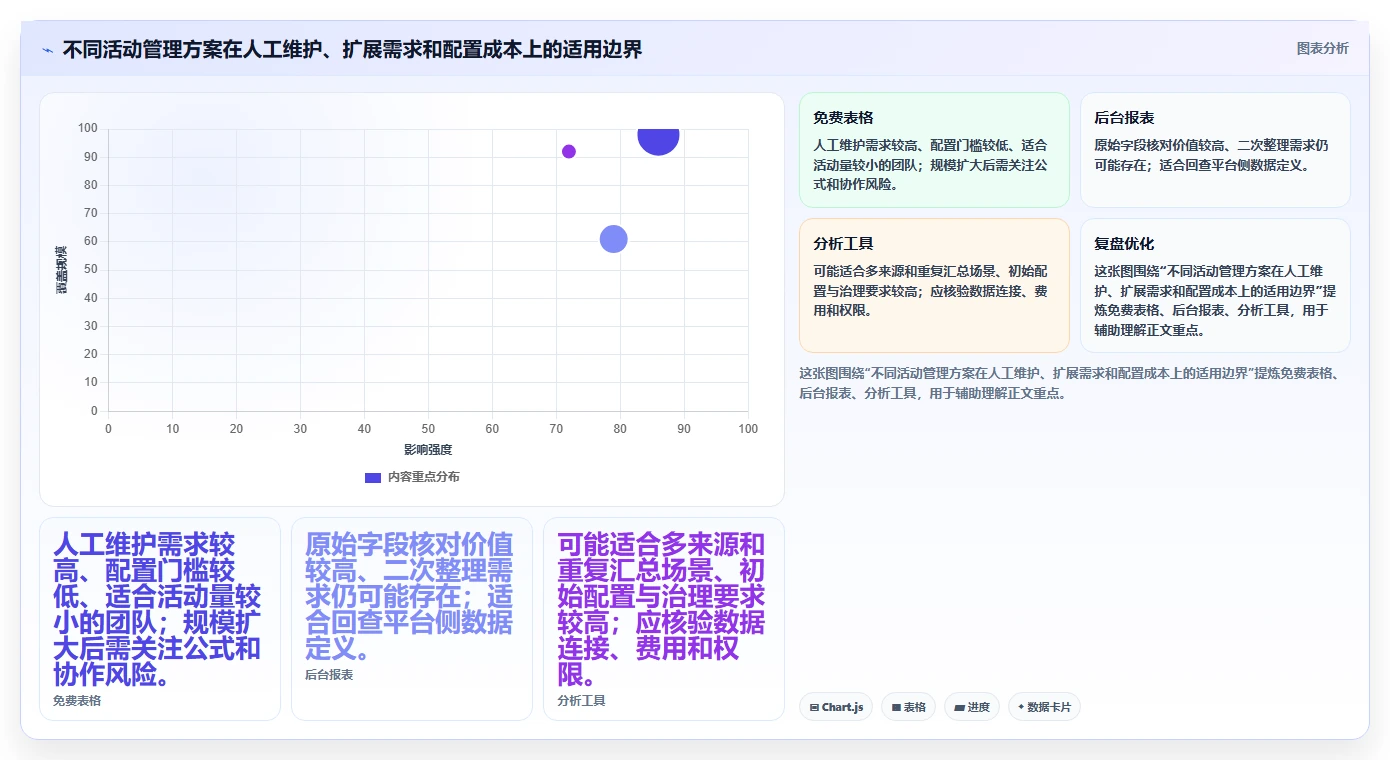
Task: Click the 内容重点分布 legend color box
Action: (373, 477)
